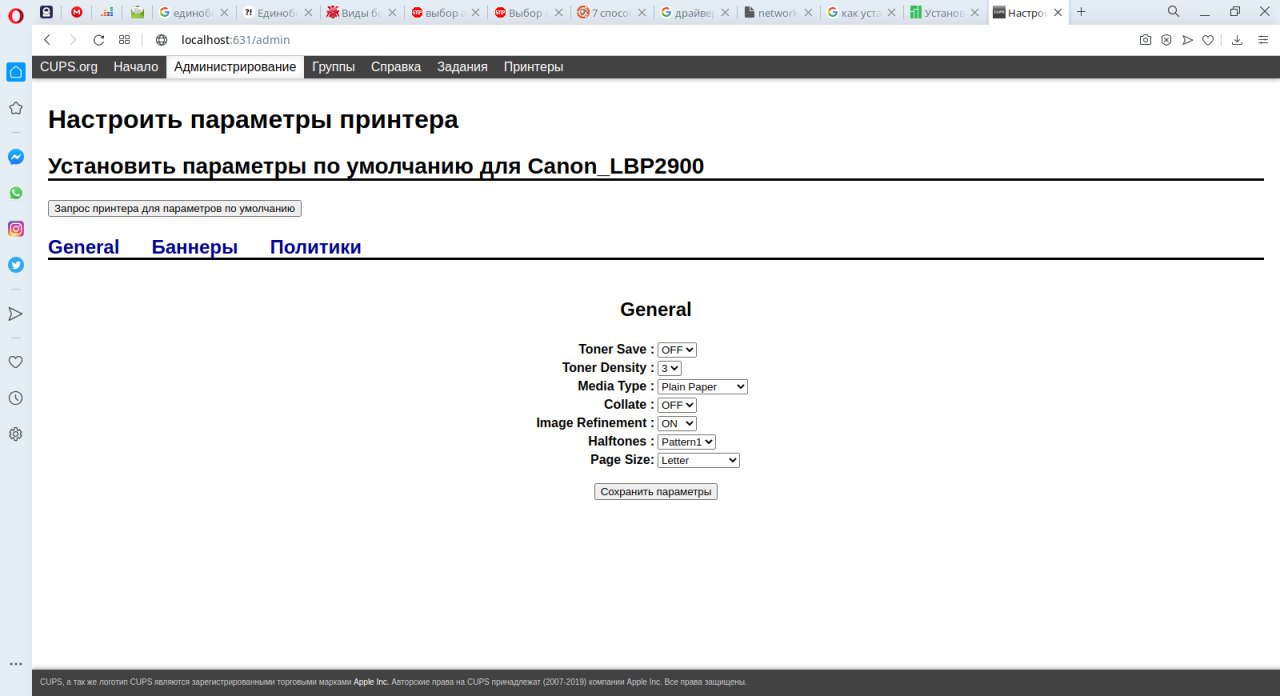Open the Speed Dial grid button
The width and height of the screenshot is (1280, 696).
(124, 40)
